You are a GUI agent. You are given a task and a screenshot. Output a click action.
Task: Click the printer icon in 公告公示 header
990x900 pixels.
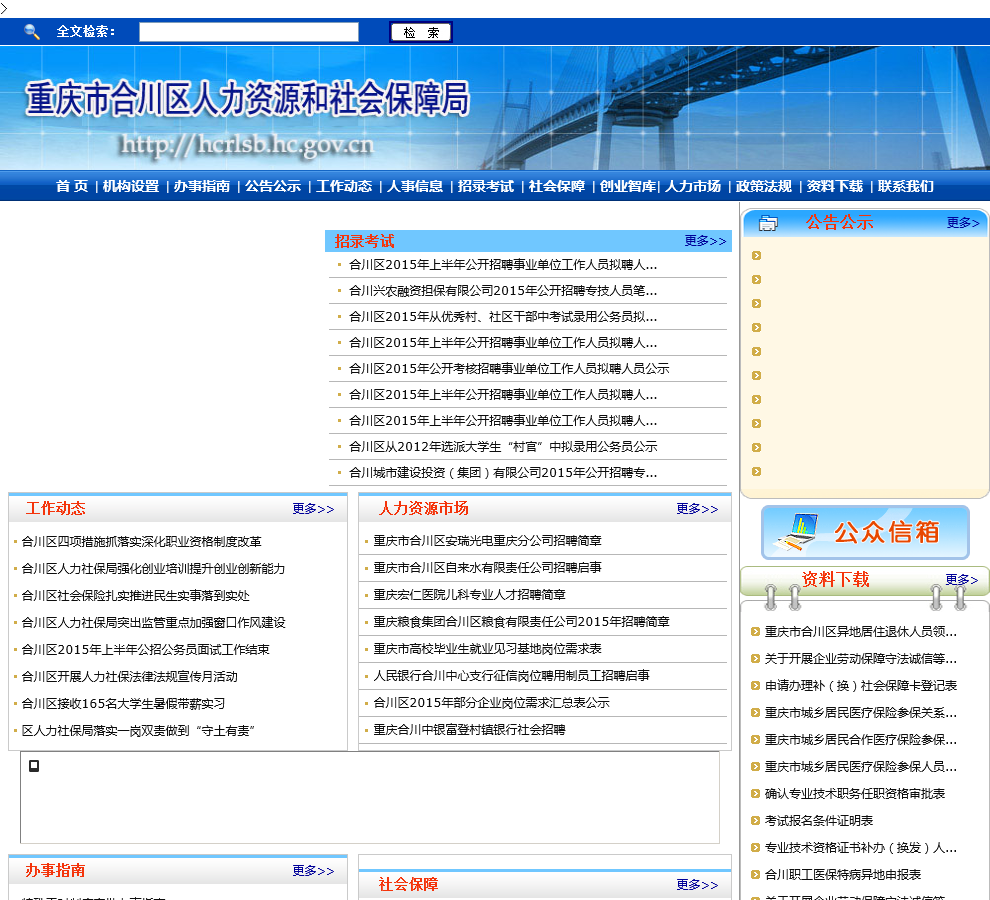coord(768,223)
